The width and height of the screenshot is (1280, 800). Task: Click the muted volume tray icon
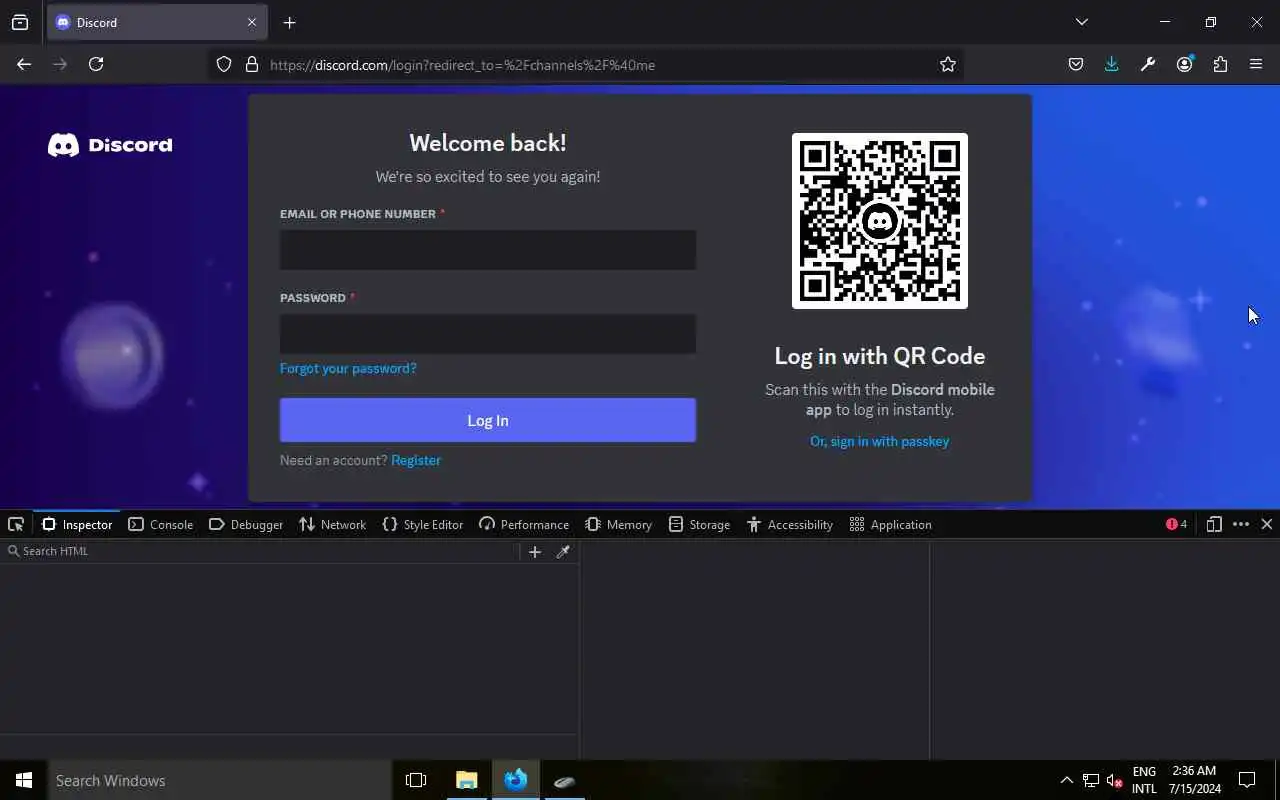(x=1115, y=780)
